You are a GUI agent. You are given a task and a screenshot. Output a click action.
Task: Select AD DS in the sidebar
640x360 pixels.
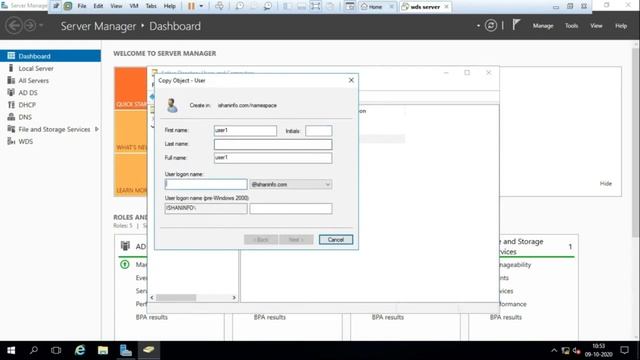pos(50,93)
